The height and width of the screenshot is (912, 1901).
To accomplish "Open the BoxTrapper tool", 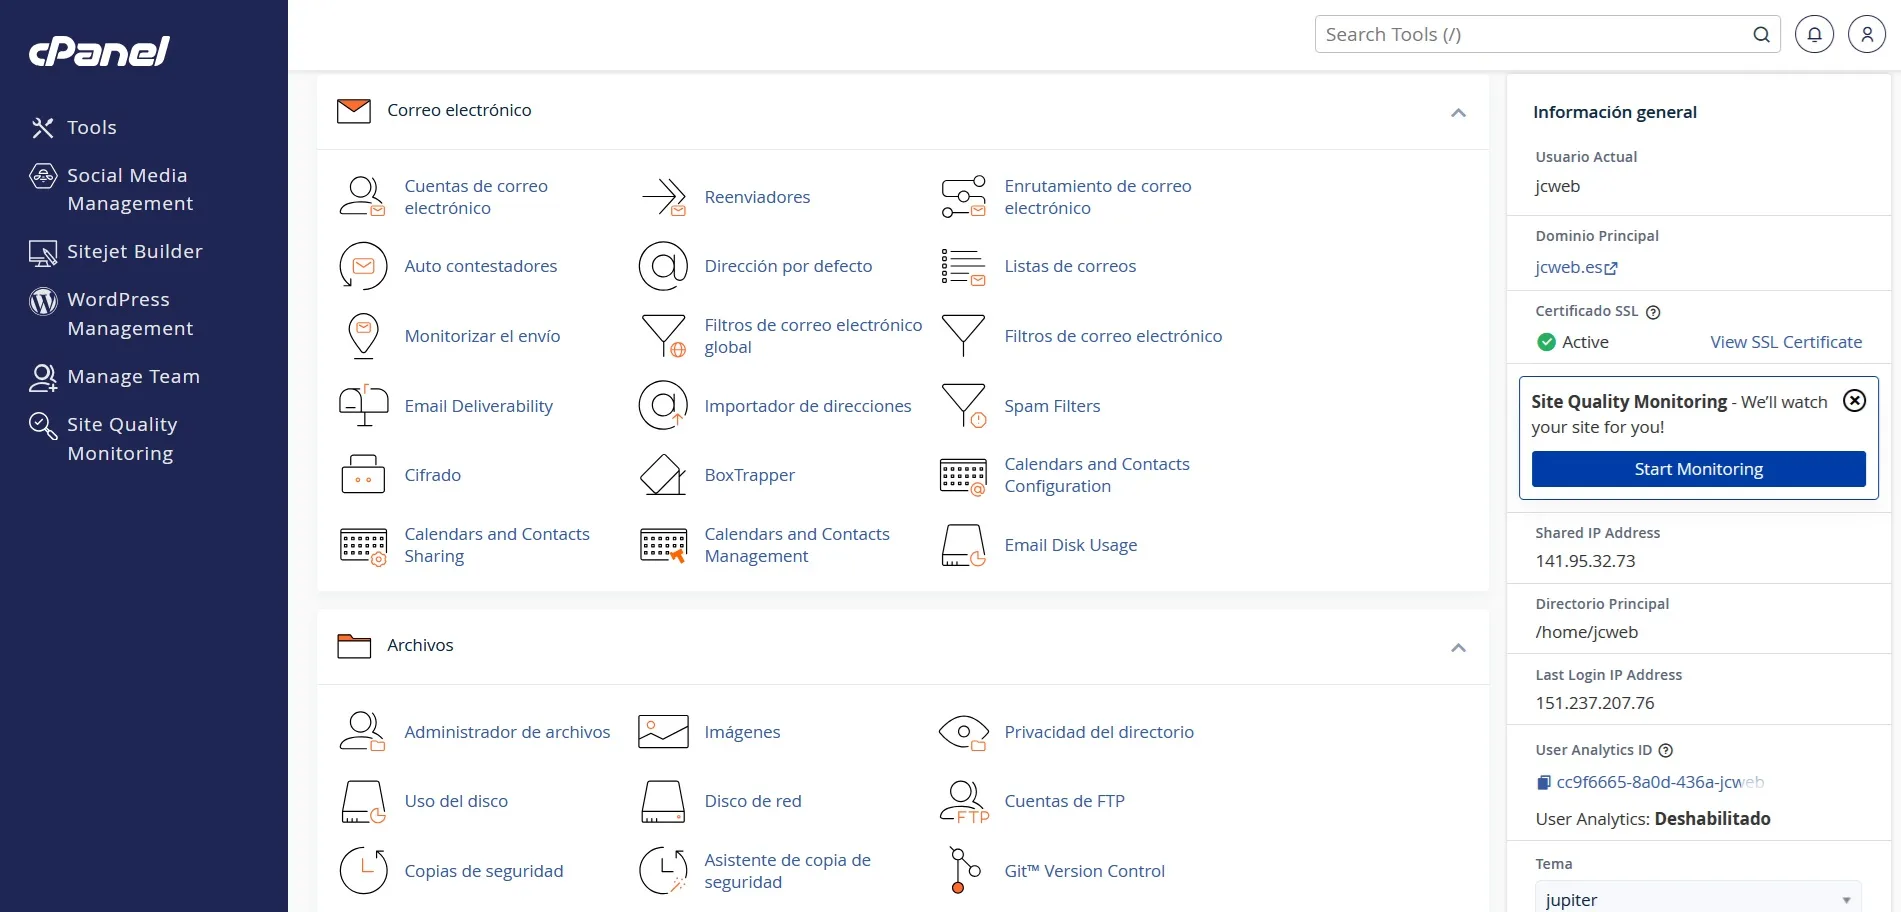I will [749, 475].
